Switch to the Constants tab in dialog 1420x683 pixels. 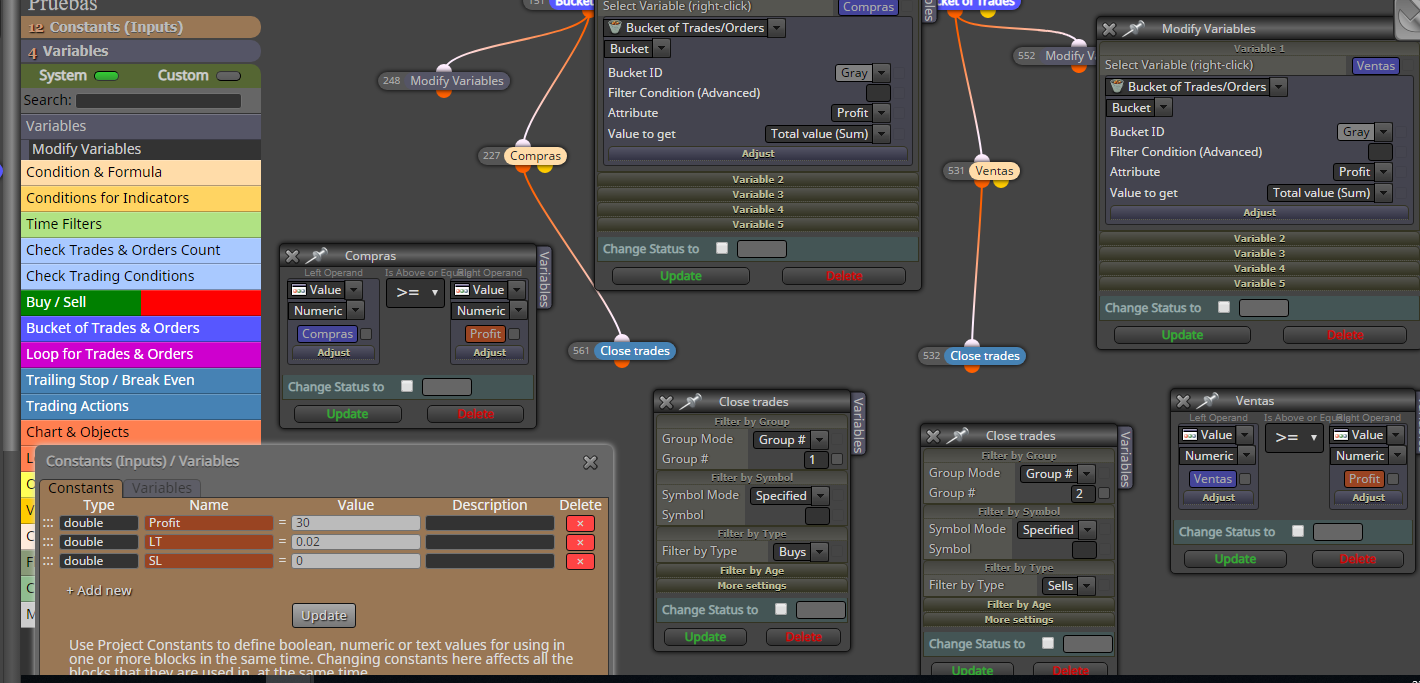click(81, 488)
